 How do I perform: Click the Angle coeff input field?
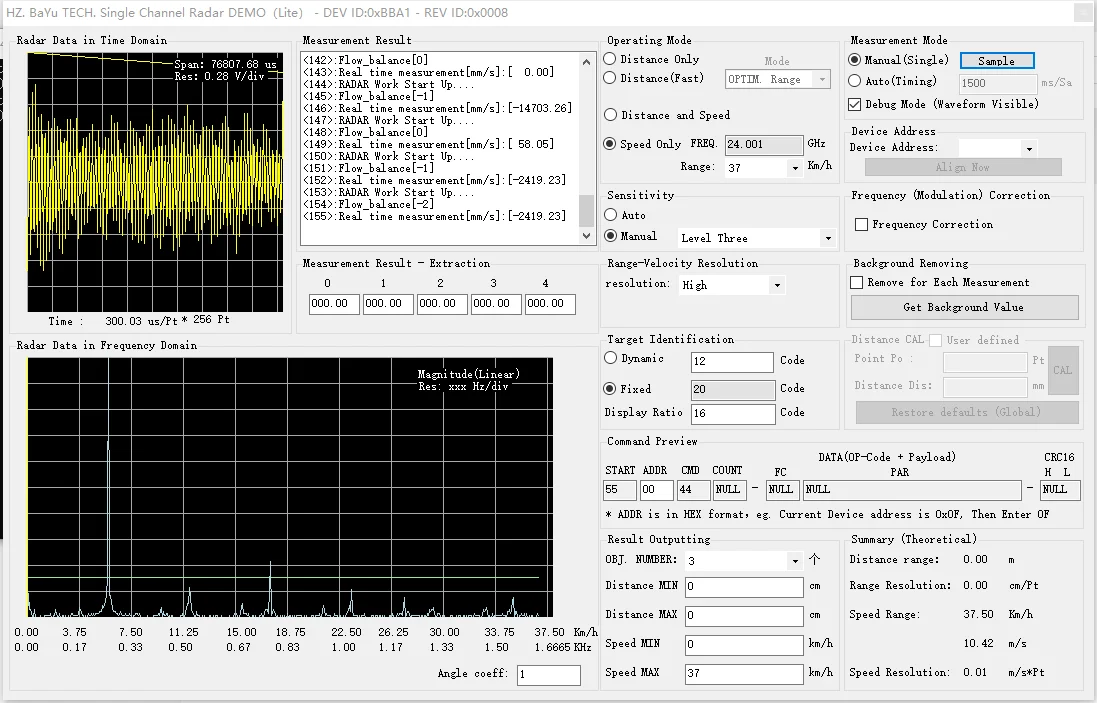coord(548,675)
